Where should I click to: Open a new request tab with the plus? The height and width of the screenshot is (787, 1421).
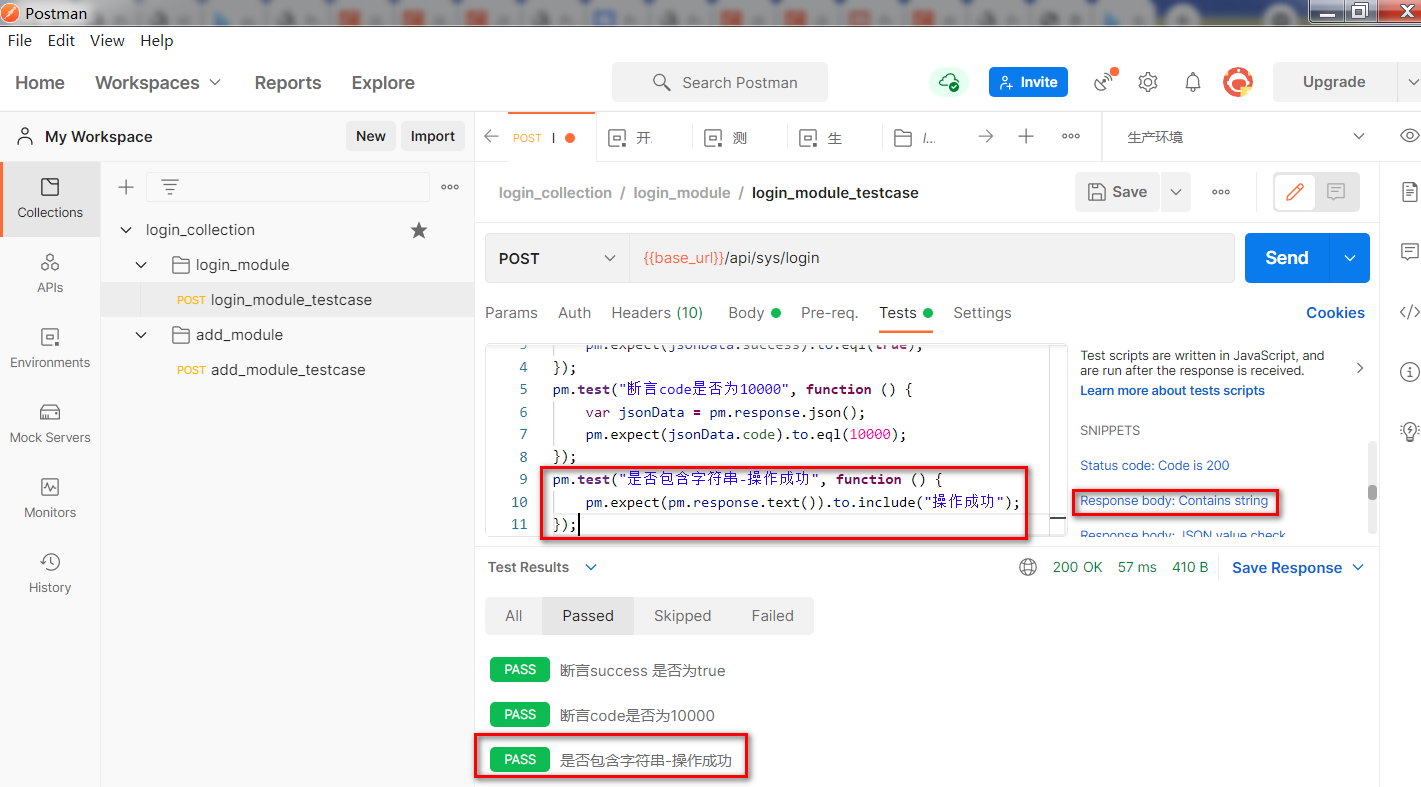[x=1026, y=137]
